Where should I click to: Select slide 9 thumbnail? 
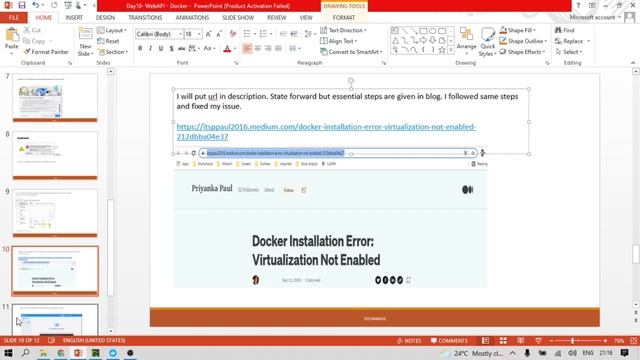point(55,213)
